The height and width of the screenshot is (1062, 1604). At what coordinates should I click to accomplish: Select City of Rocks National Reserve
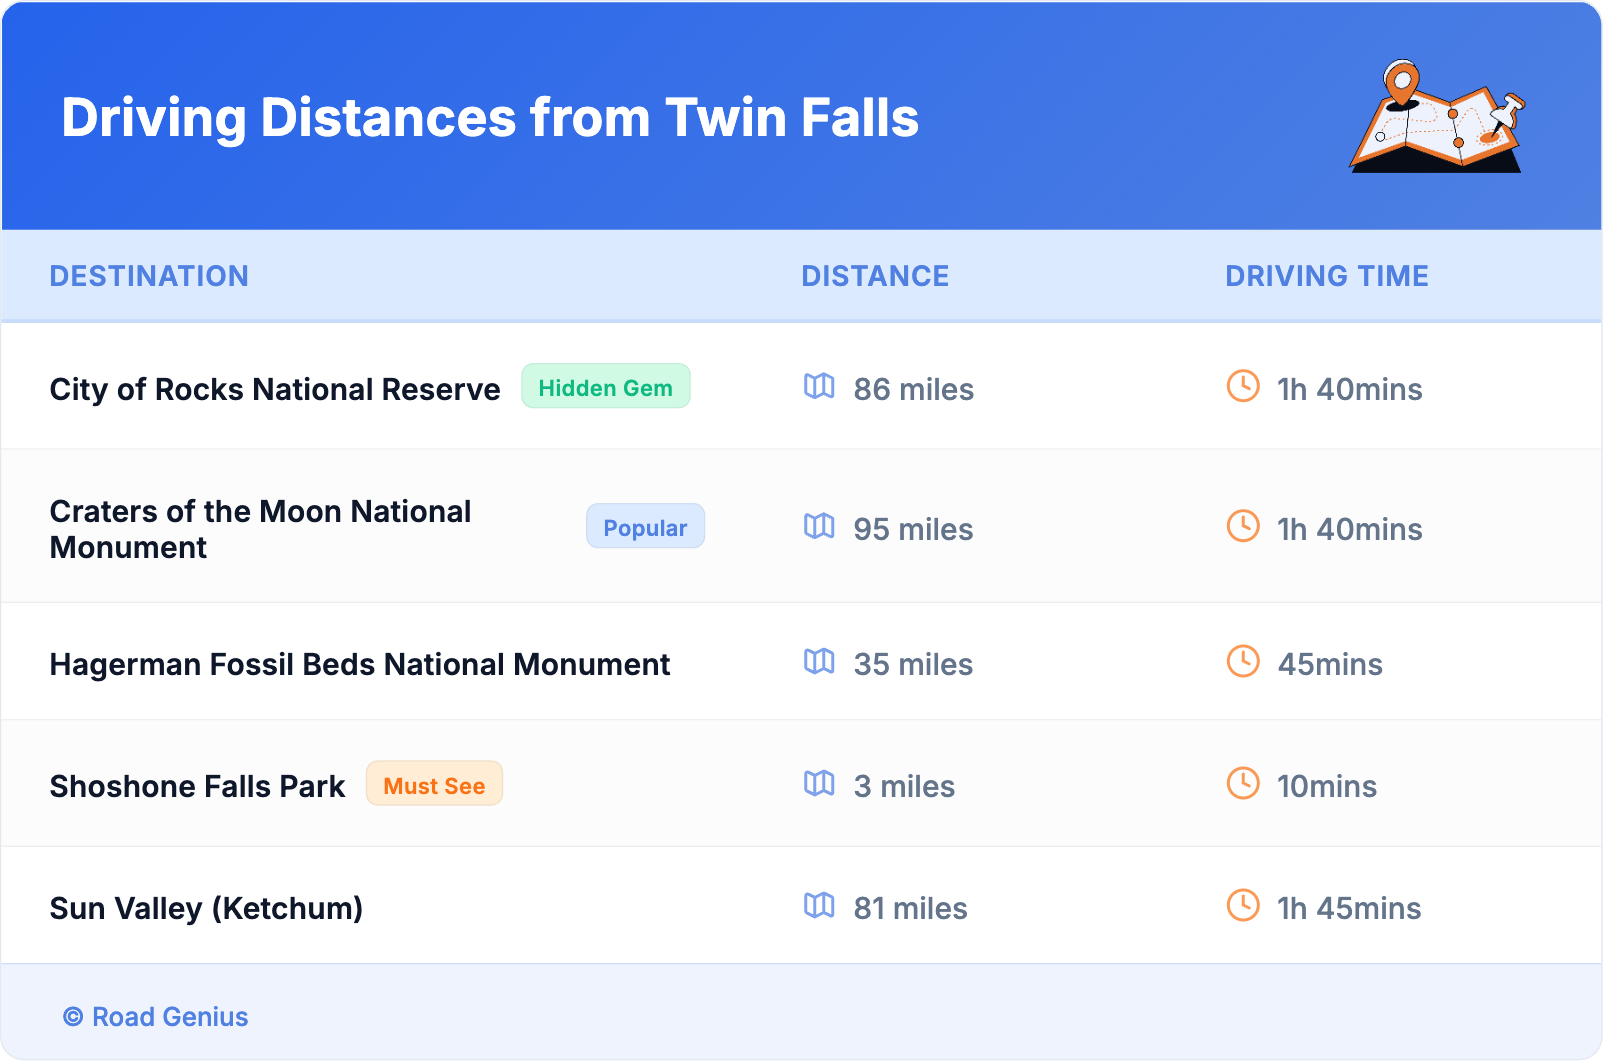click(x=275, y=389)
